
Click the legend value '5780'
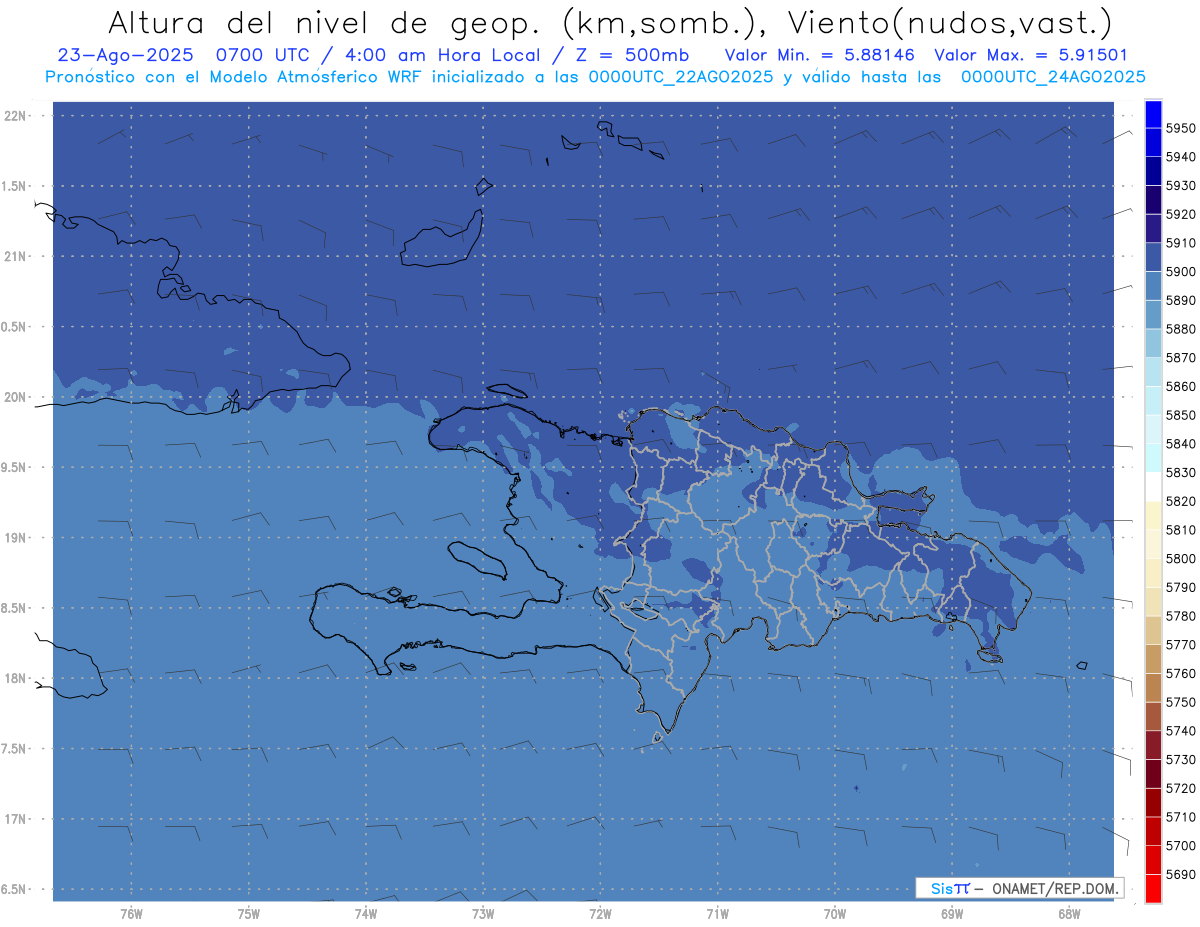pyautogui.click(x=1180, y=616)
